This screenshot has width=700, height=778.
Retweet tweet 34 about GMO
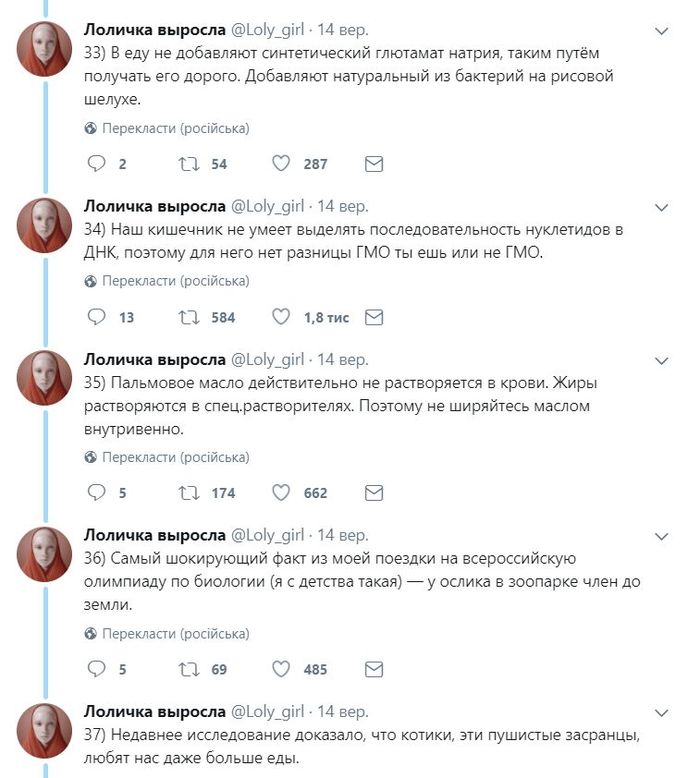(187, 317)
